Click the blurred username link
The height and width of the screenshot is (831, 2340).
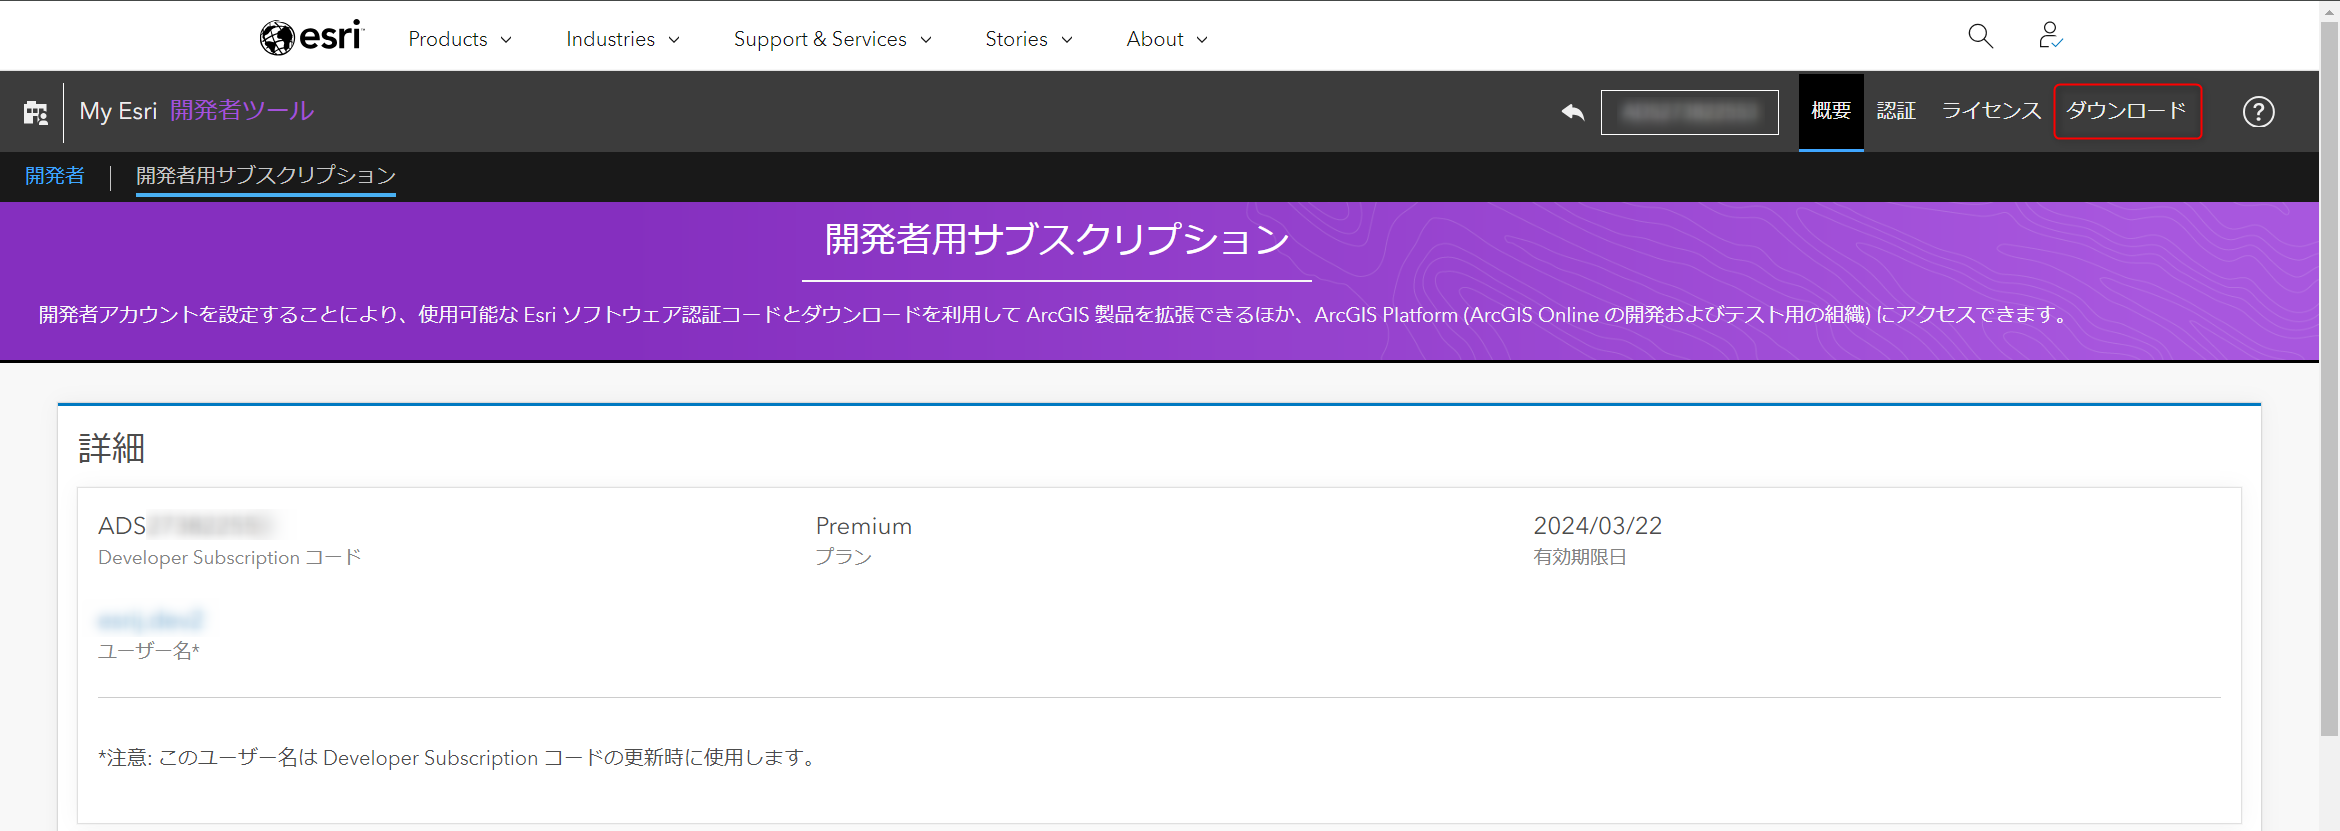coord(151,620)
